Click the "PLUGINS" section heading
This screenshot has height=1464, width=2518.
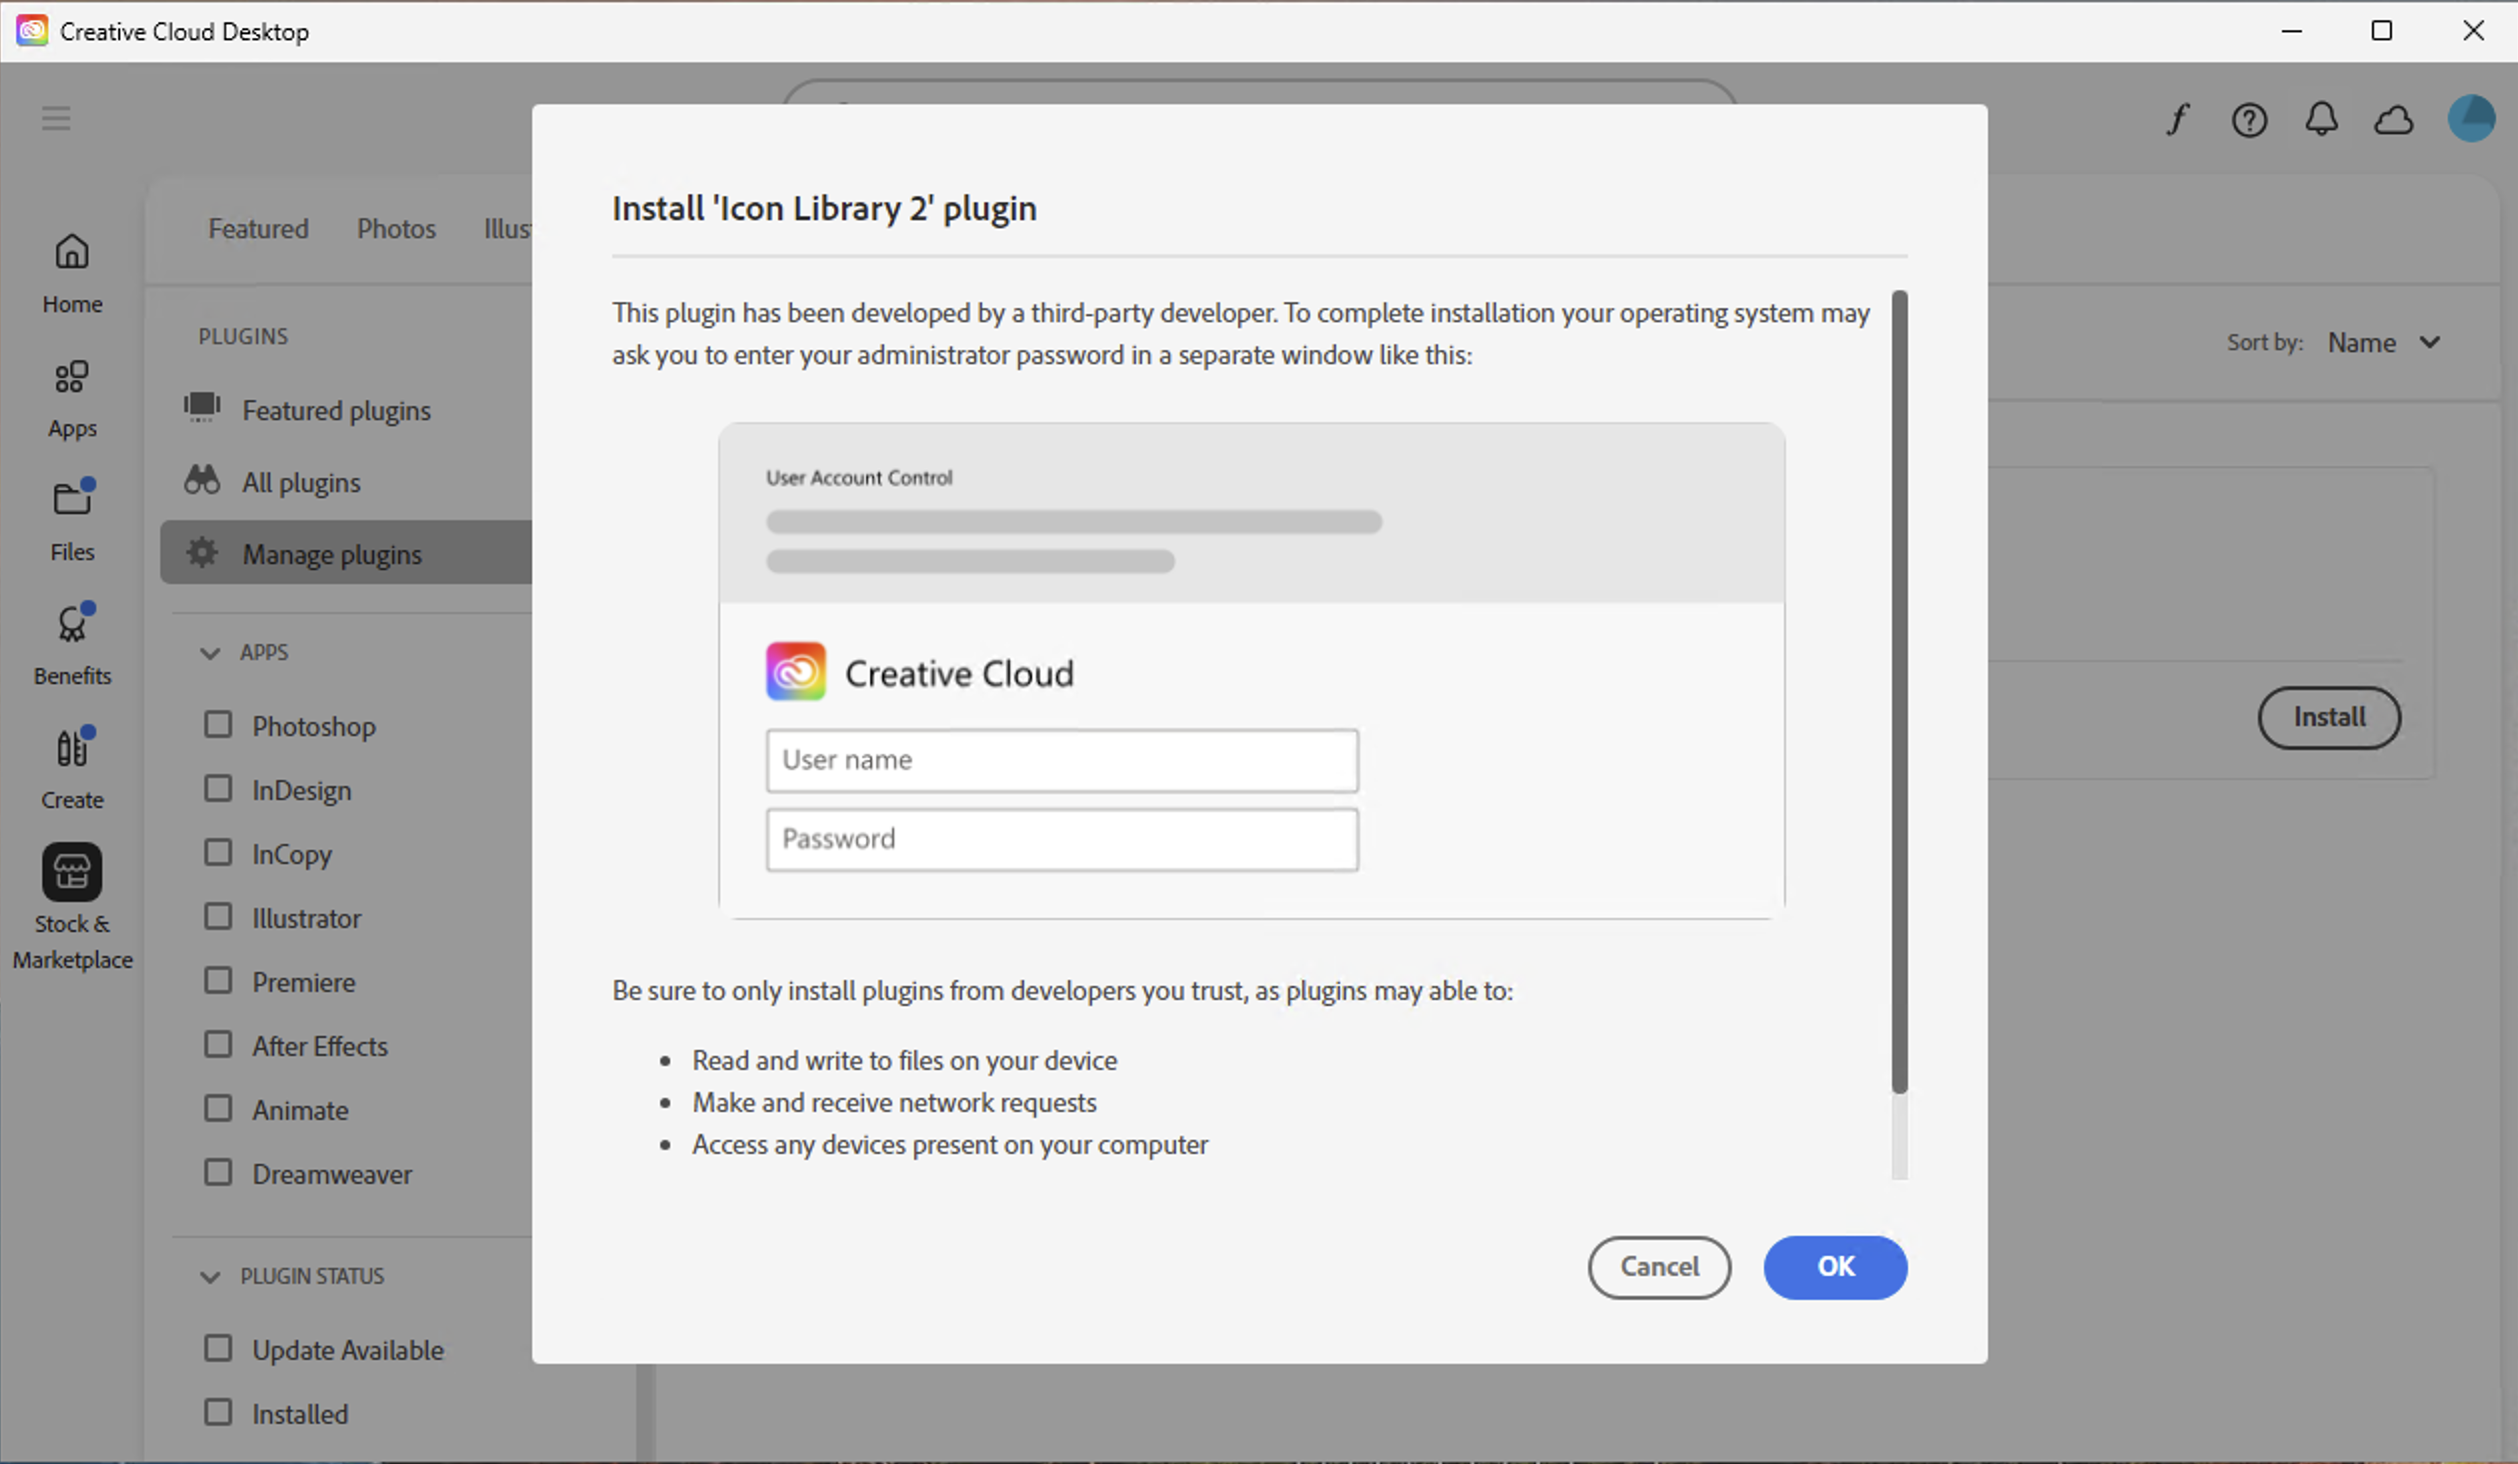coord(243,336)
